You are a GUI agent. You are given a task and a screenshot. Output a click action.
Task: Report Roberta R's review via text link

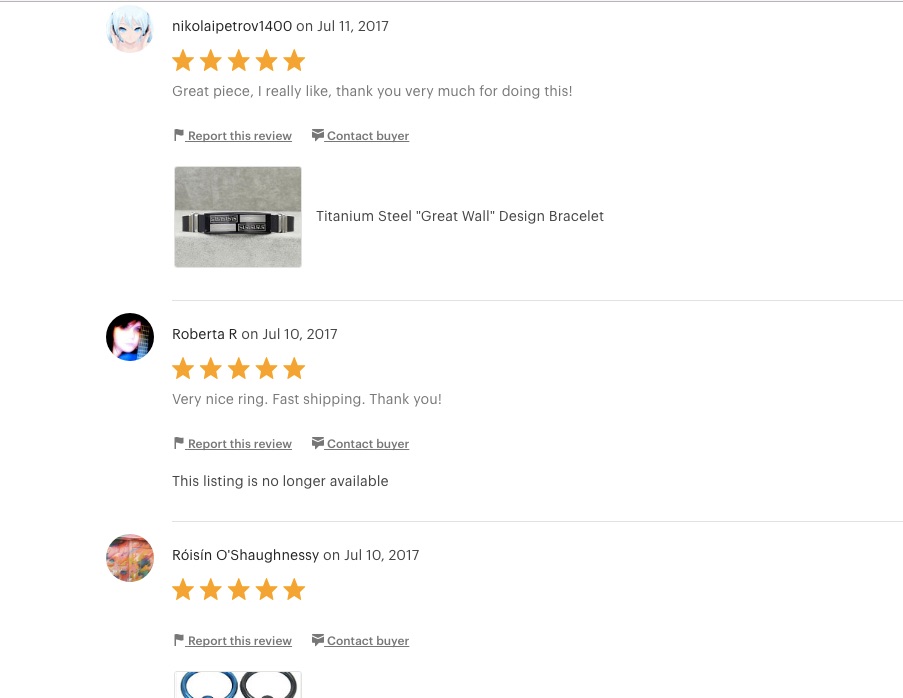240,444
